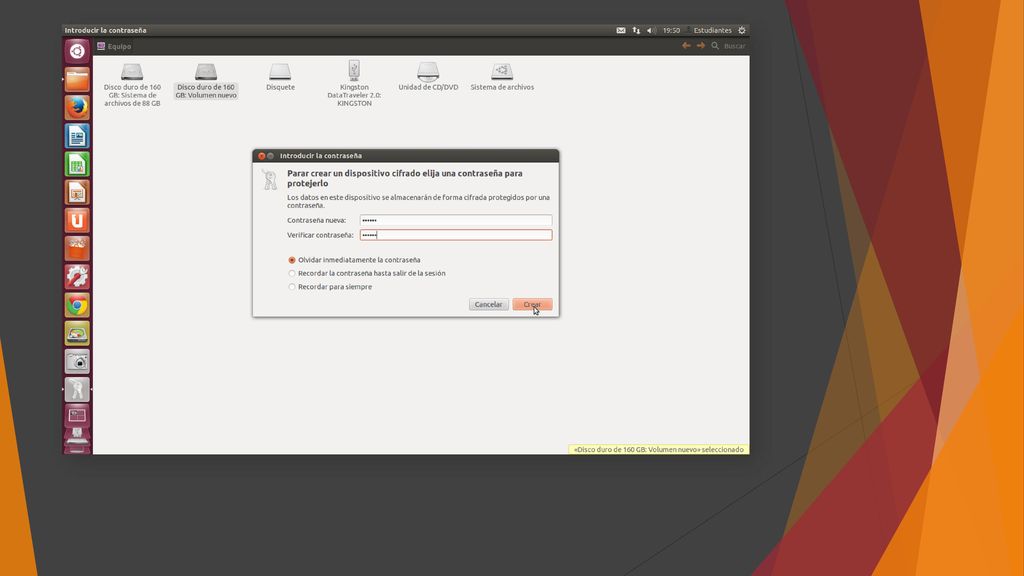
Task: Click the Cancelar button
Action: click(488, 304)
